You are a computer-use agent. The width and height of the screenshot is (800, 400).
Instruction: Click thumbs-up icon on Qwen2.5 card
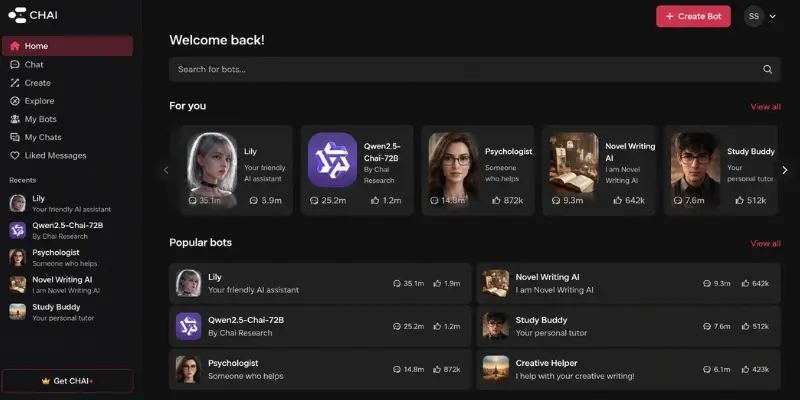[x=375, y=201]
